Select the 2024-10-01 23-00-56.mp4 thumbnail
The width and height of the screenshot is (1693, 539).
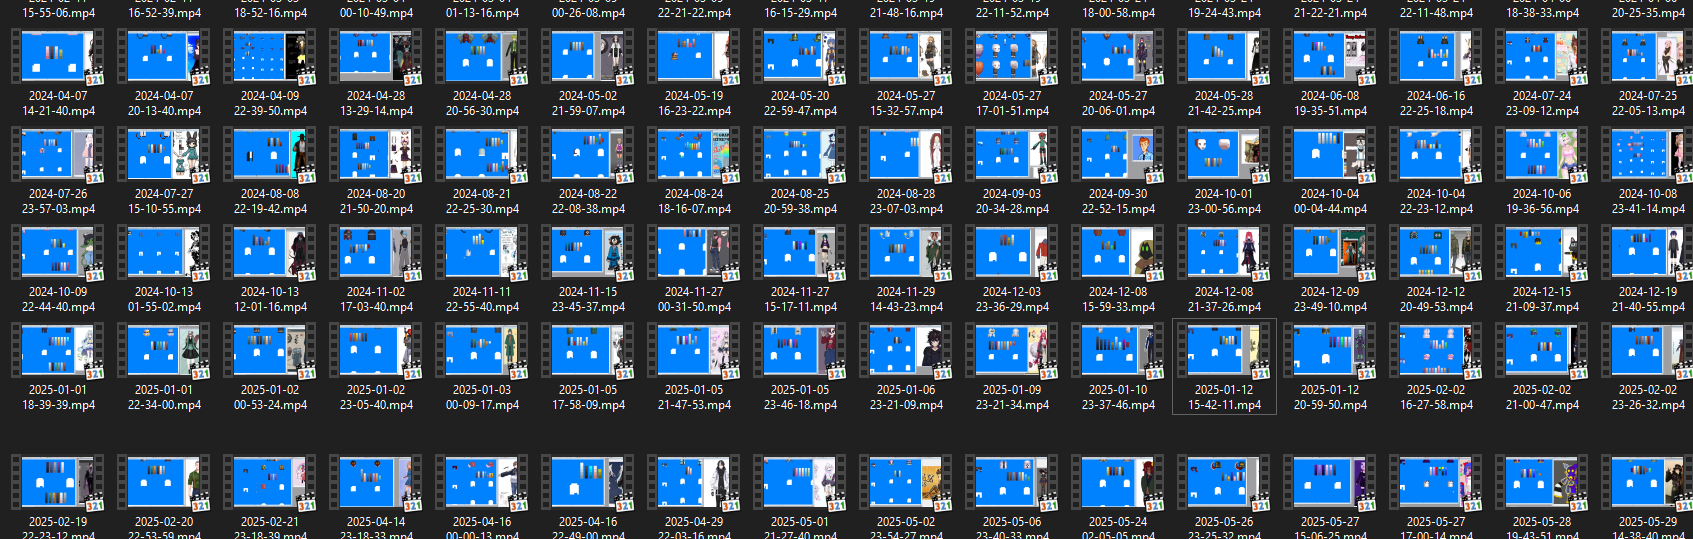click(1224, 155)
